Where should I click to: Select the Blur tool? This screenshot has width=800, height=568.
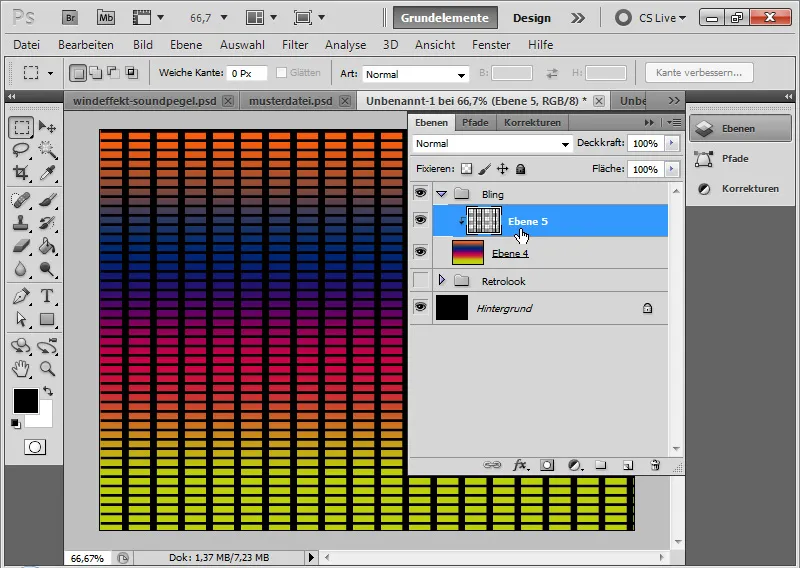point(21,269)
